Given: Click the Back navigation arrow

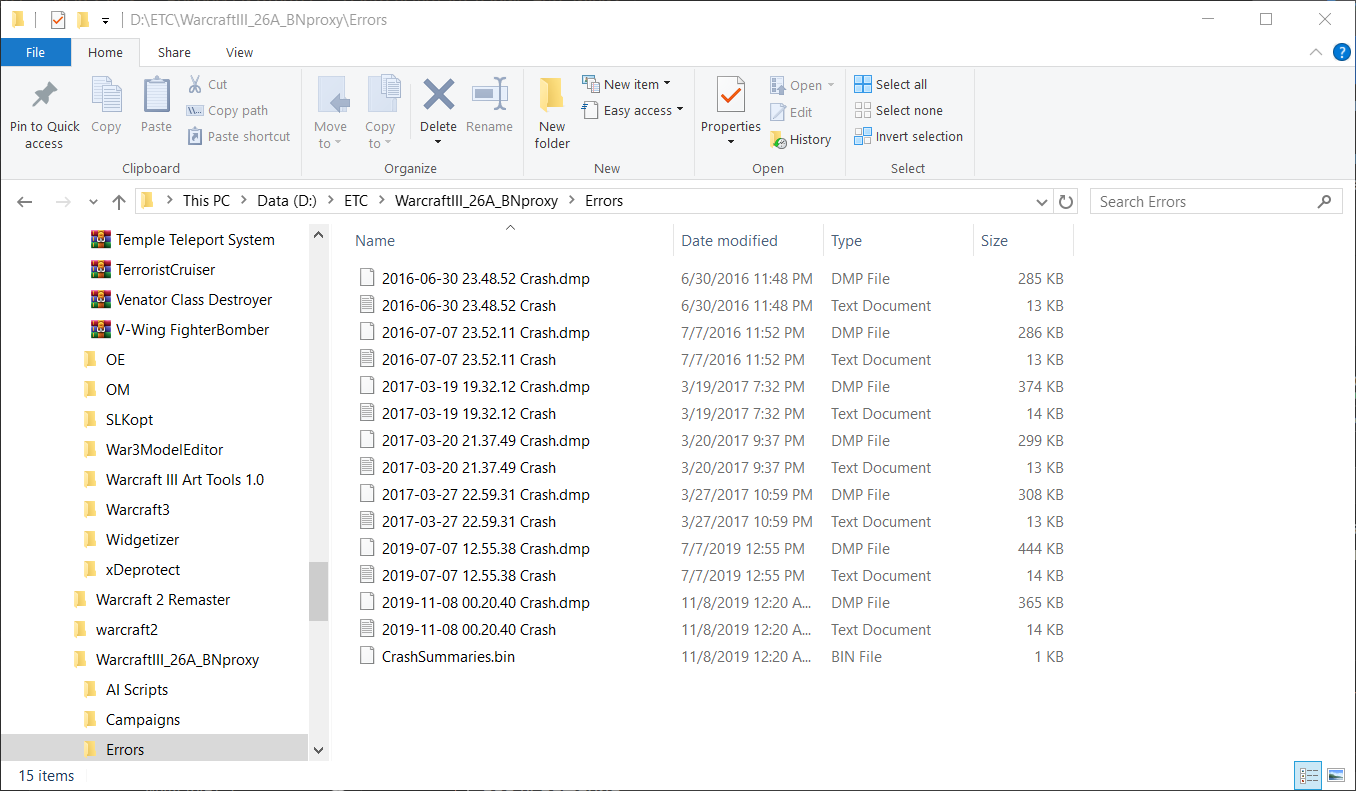Looking at the screenshot, I should (x=25, y=202).
